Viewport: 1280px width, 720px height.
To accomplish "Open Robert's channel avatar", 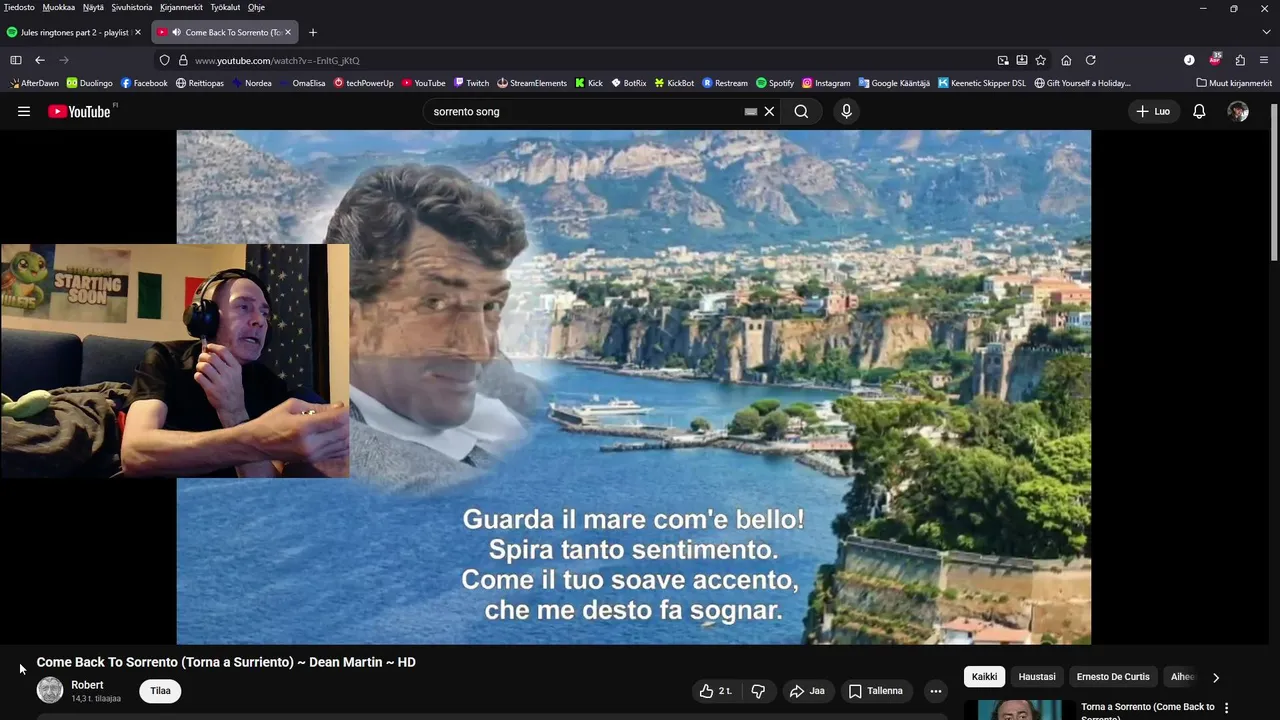I will [50, 690].
